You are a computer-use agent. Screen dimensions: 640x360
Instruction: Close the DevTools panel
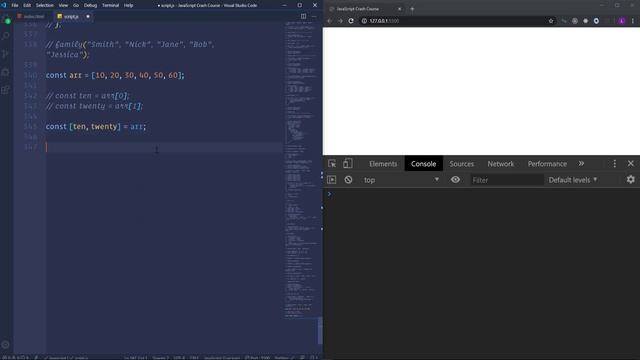coord(631,163)
